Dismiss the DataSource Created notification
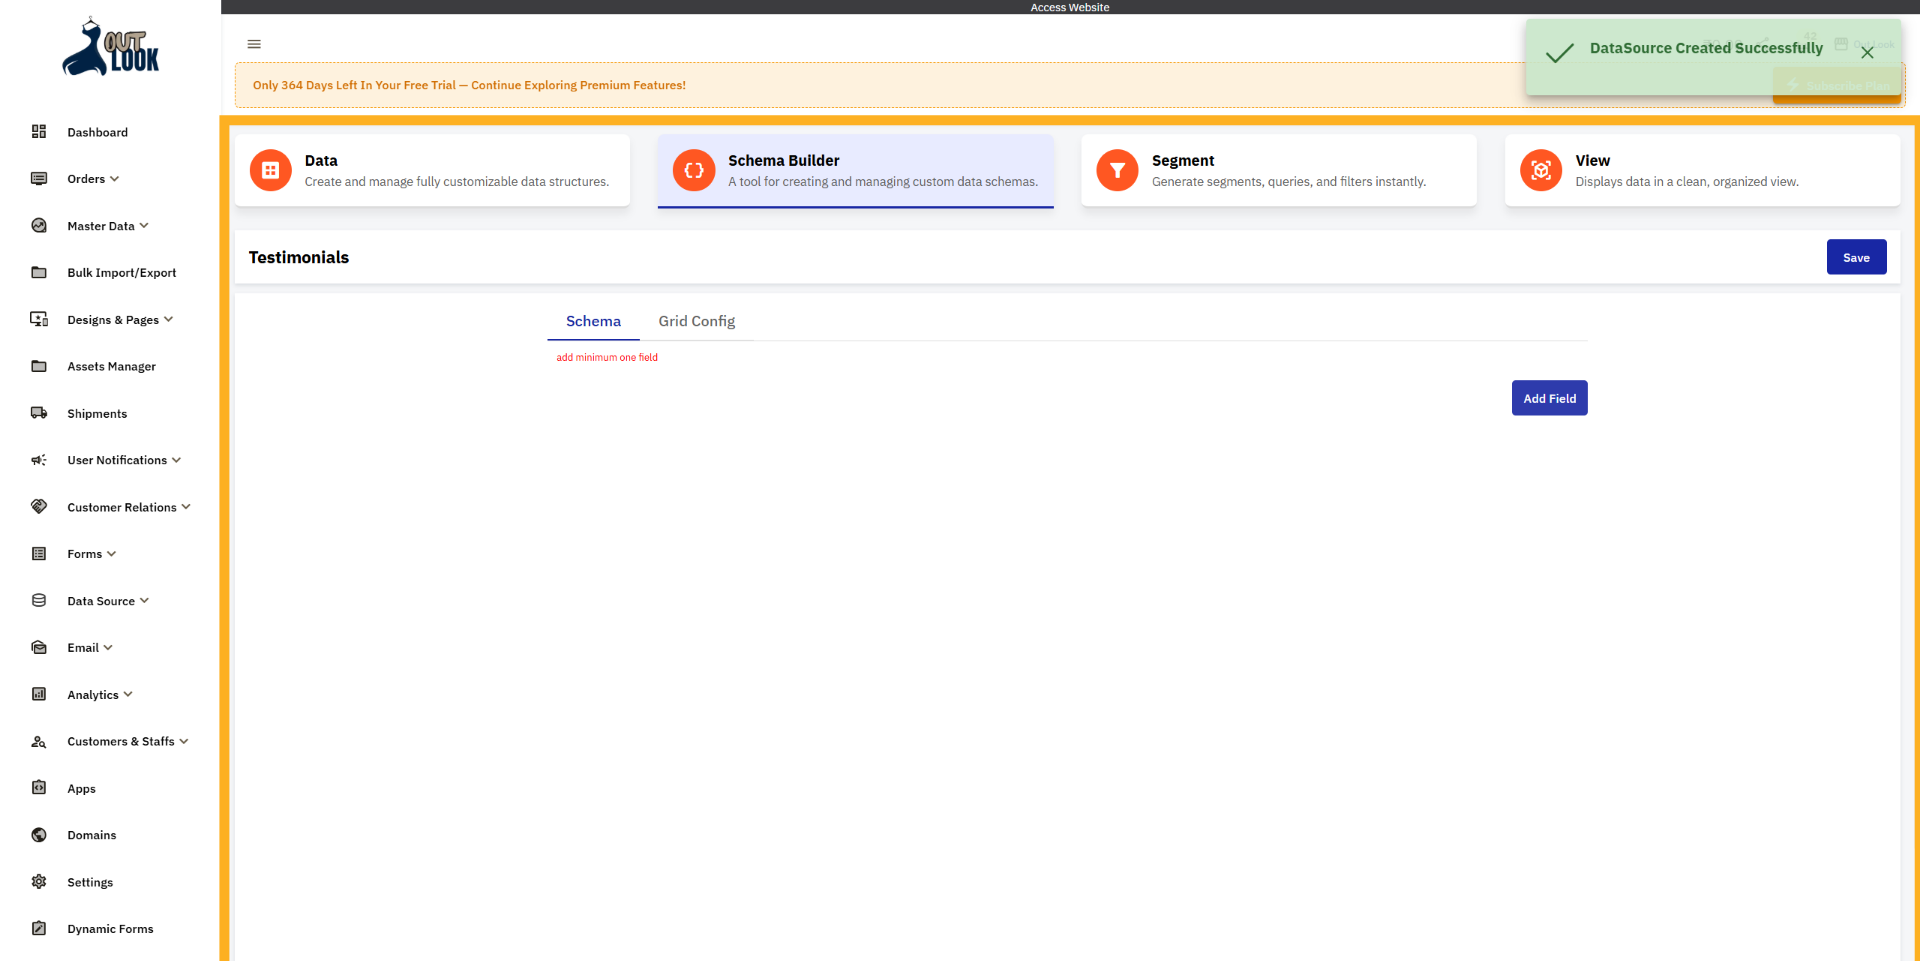Screen dimensions: 1920x961 click(1868, 52)
